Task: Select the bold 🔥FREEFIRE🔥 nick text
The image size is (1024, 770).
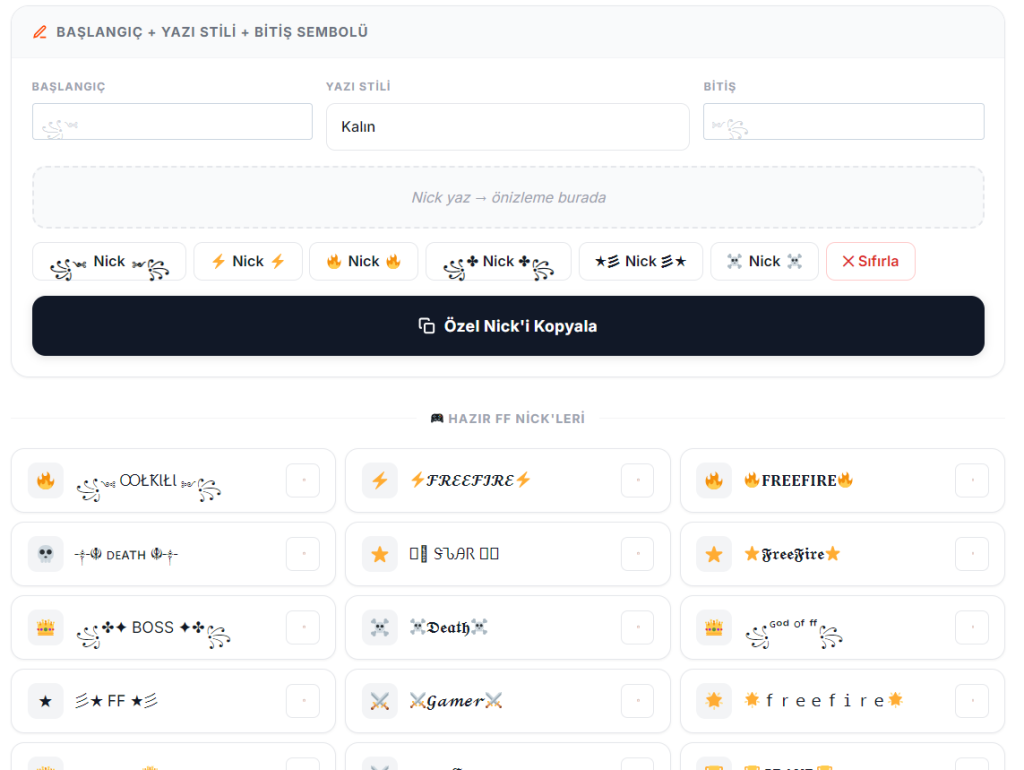Action: tap(799, 481)
